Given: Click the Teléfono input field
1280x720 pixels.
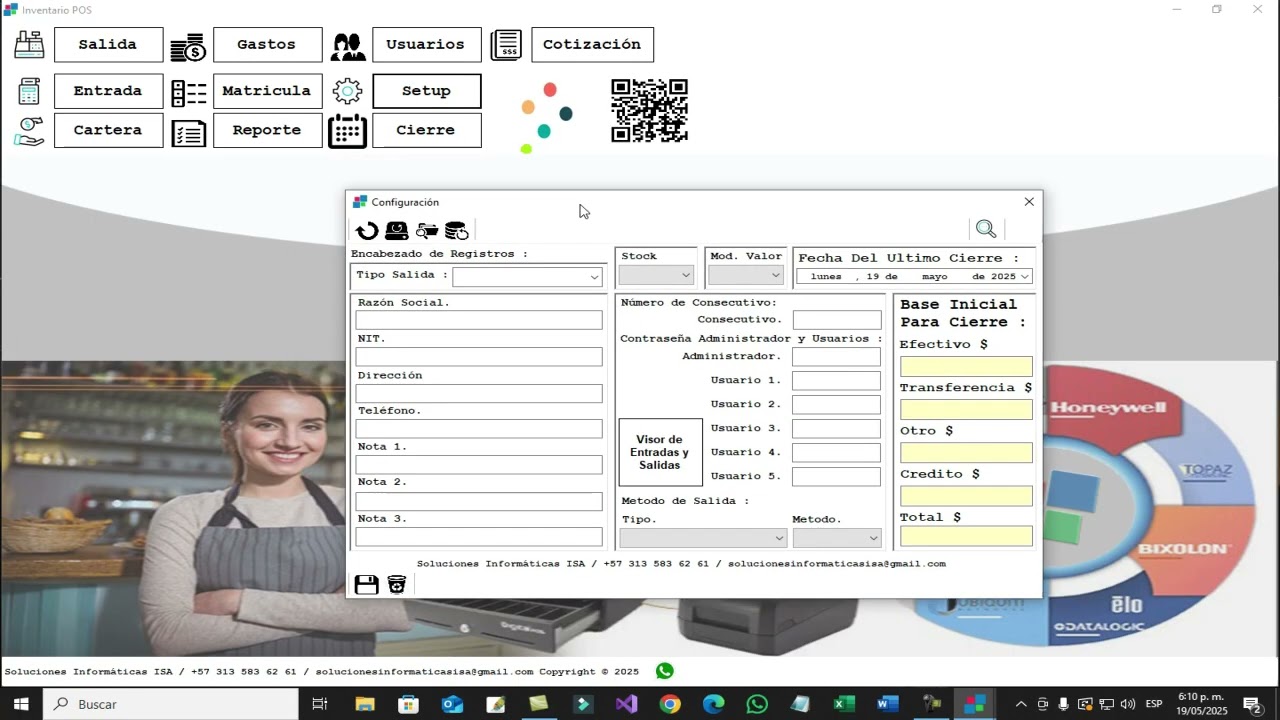Looking at the screenshot, I should [x=479, y=428].
